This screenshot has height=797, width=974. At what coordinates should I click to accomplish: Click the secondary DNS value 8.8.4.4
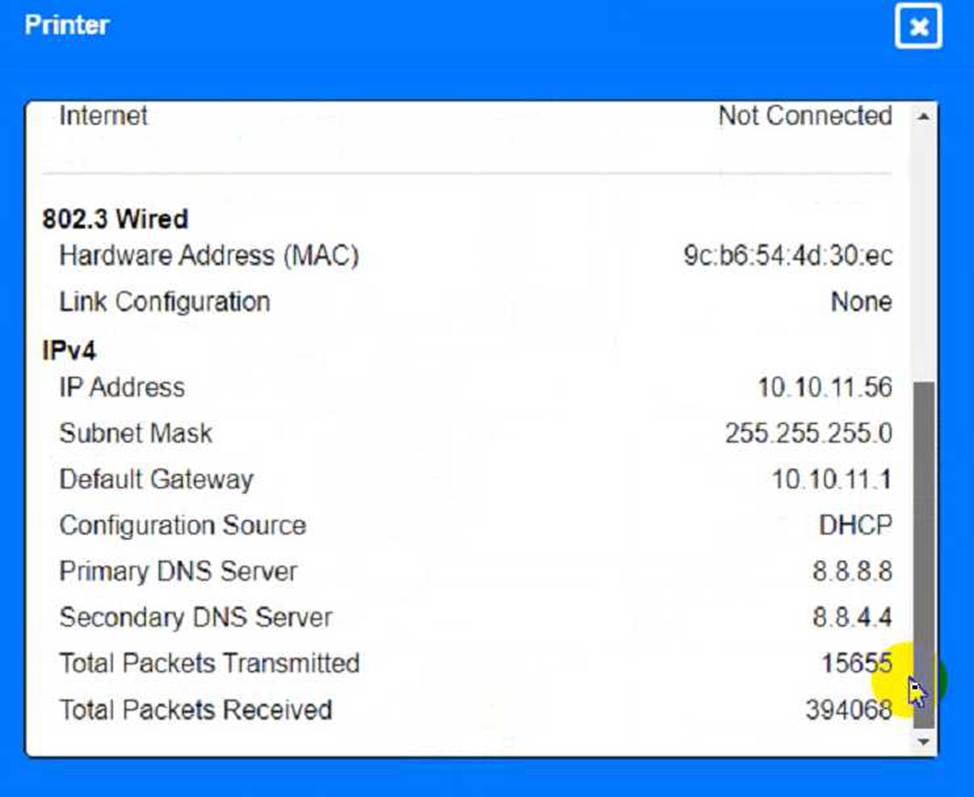click(852, 618)
